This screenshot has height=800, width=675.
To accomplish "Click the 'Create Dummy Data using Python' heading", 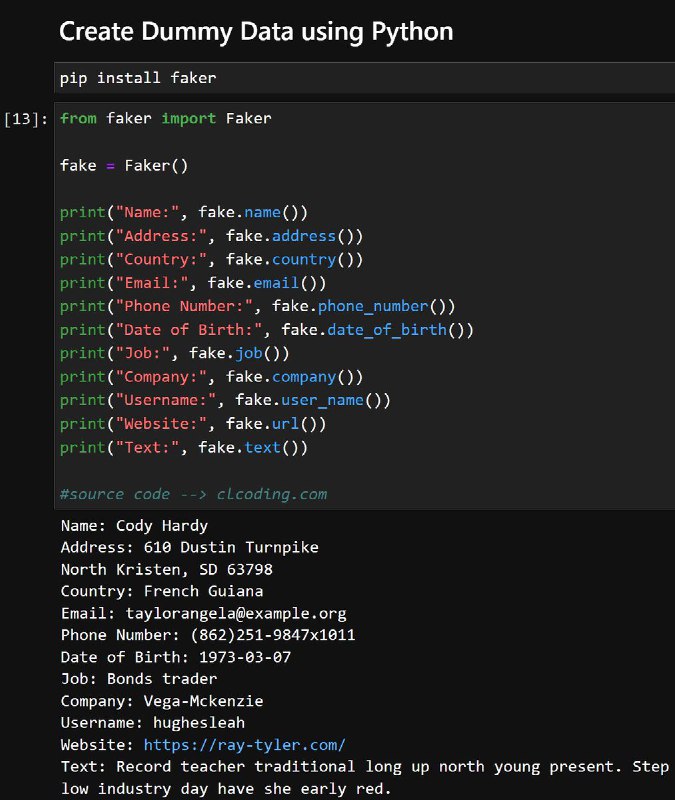I will 256,32.
